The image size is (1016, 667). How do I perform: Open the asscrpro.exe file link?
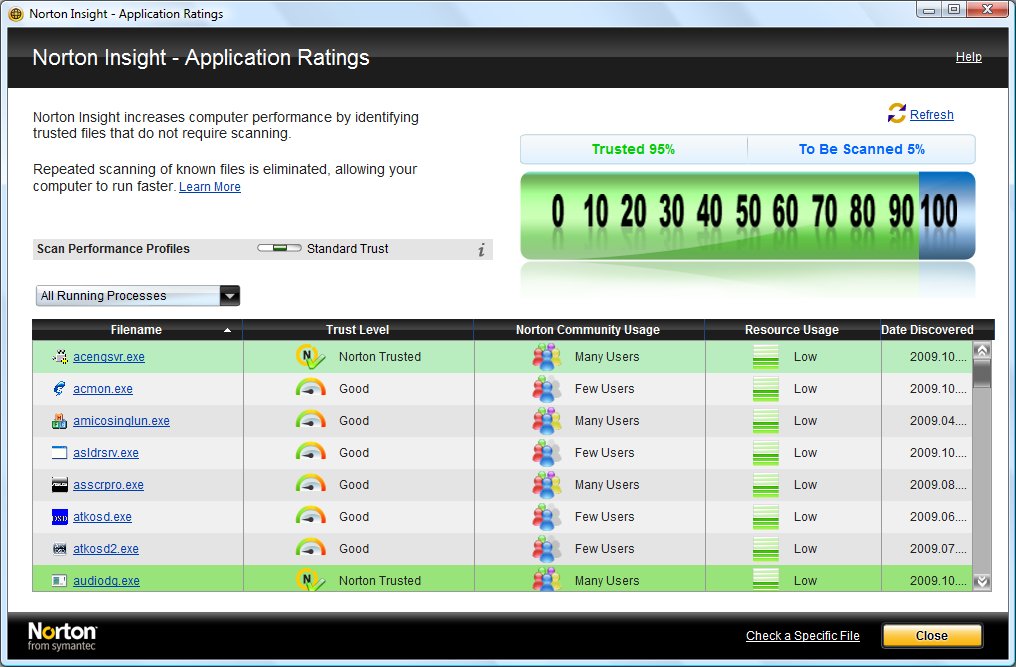coord(108,484)
